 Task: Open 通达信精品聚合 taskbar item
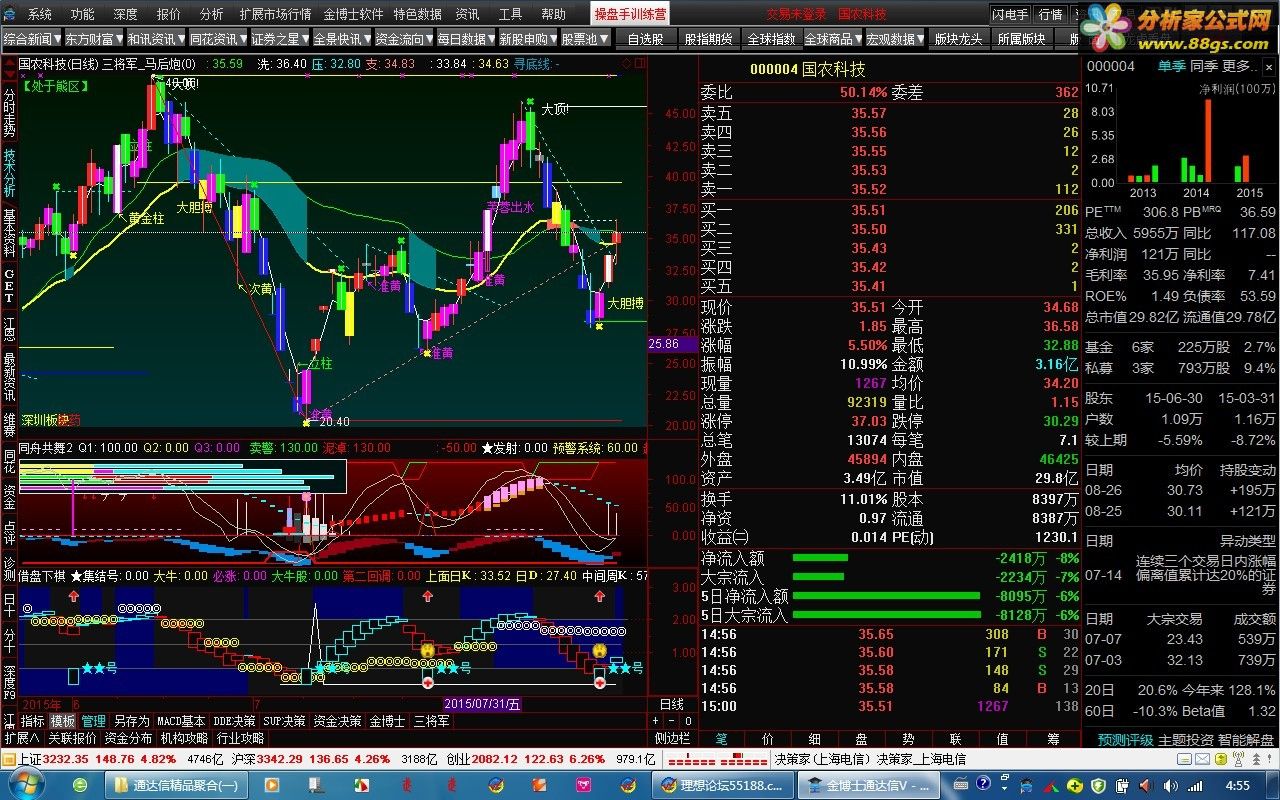coord(177,785)
